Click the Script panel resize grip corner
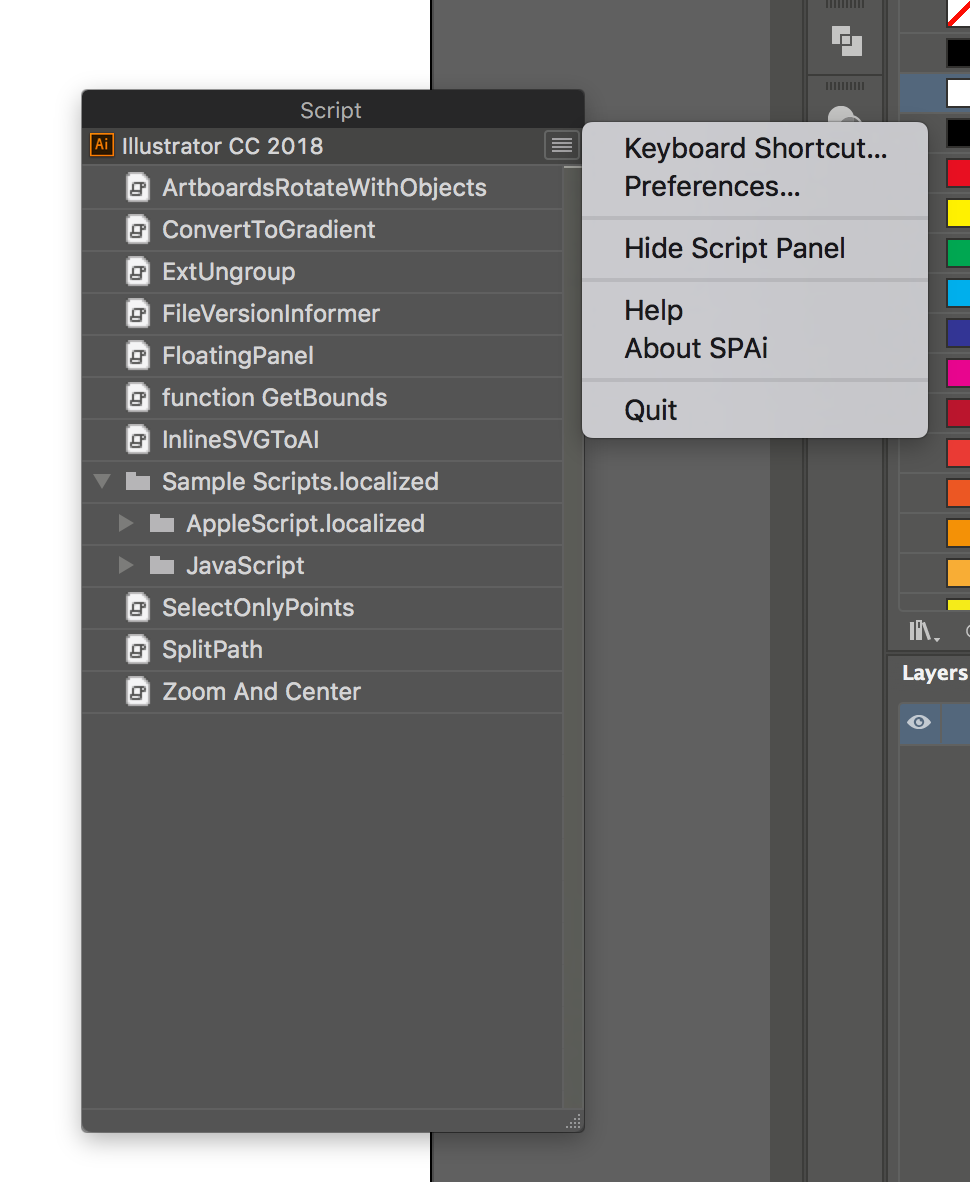 click(x=574, y=1122)
